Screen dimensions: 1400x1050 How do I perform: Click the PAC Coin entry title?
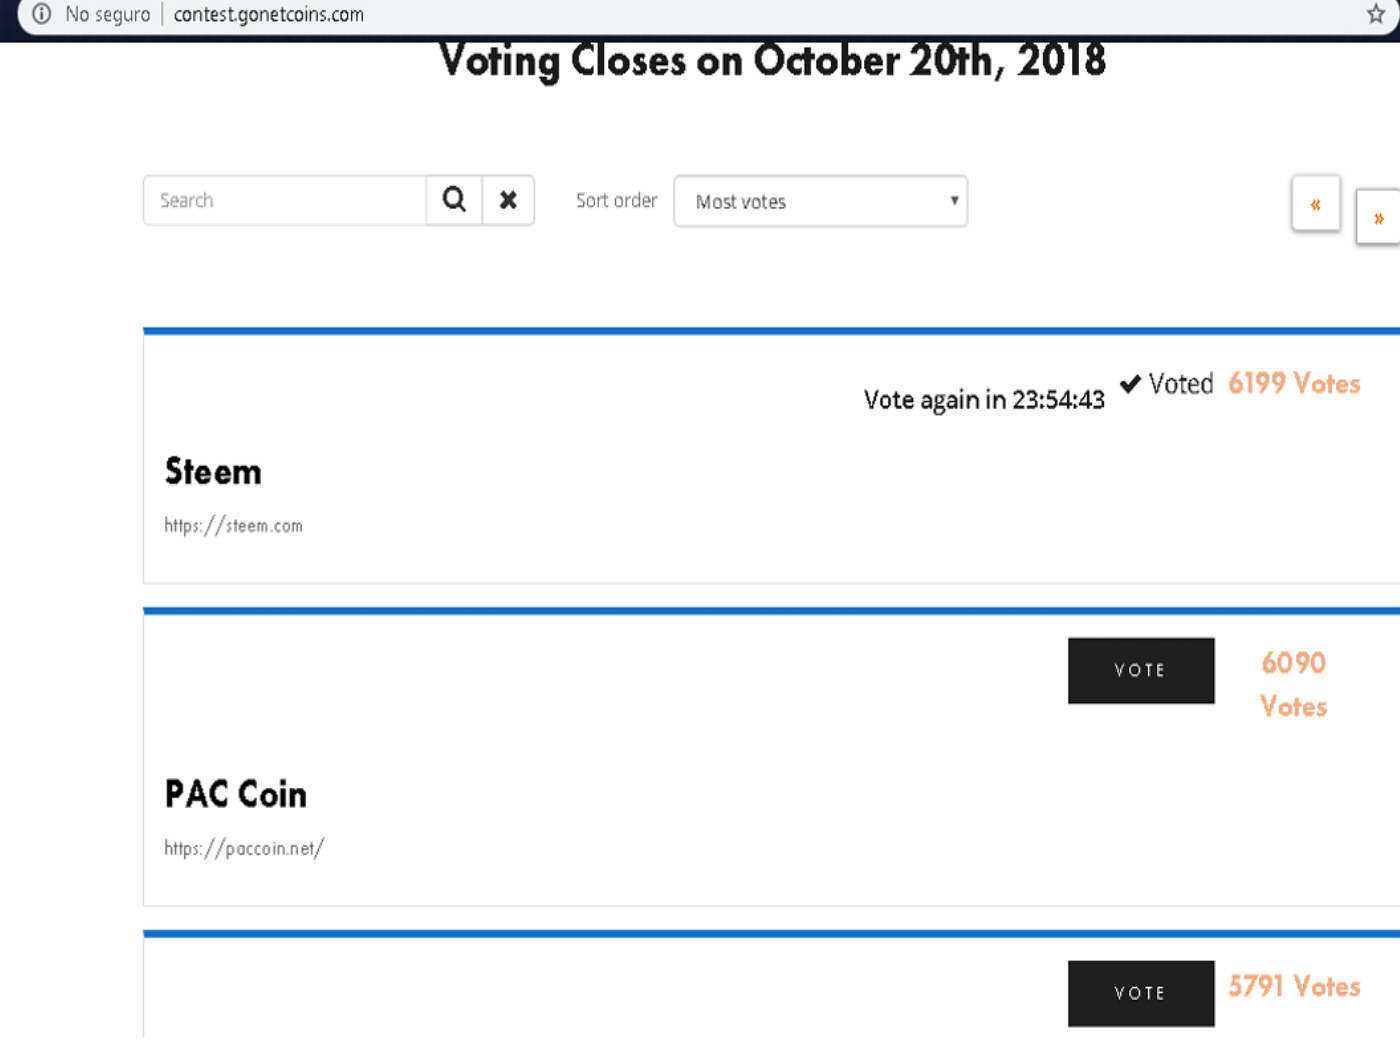[236, 794]
